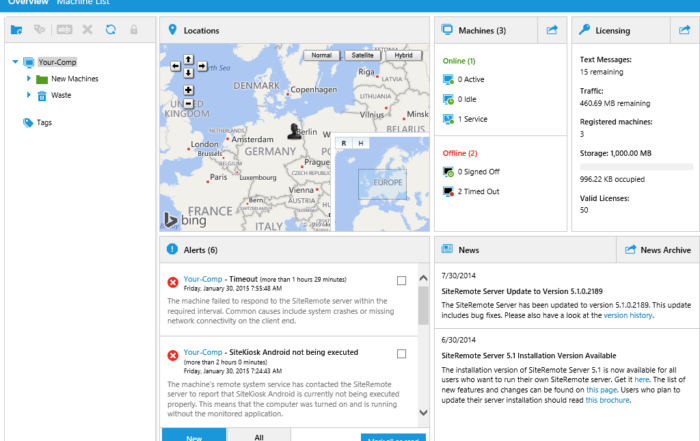Click the H button on mini map
Screen dimensions: 700x441
(361, 143)
